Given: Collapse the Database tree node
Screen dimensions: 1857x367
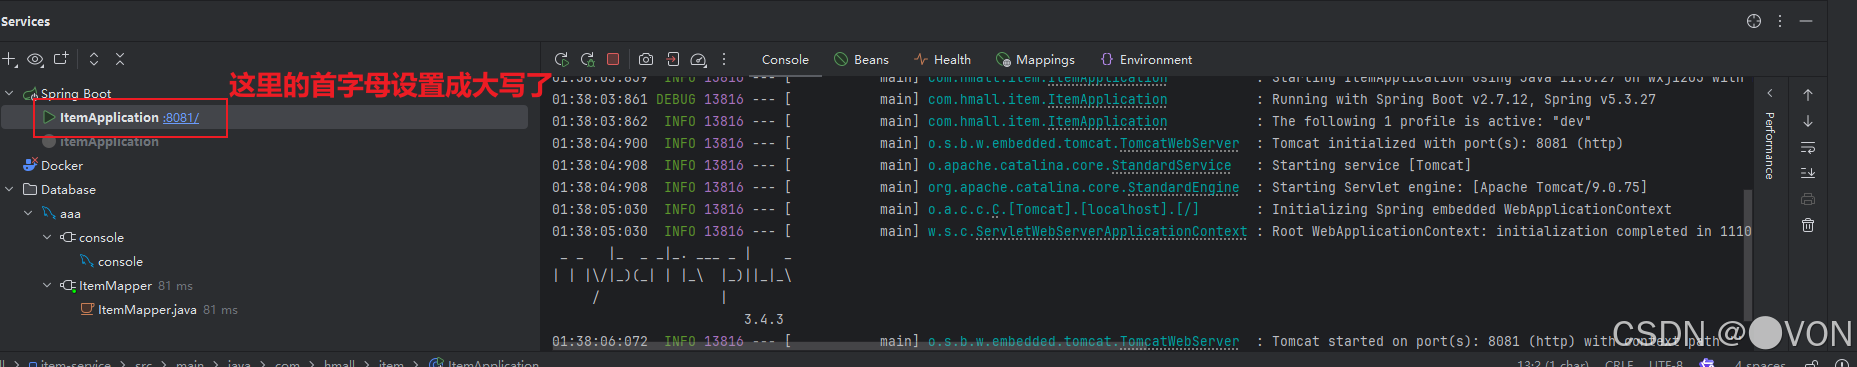Looking at the screenshot, I should click(x=9, y=189).
